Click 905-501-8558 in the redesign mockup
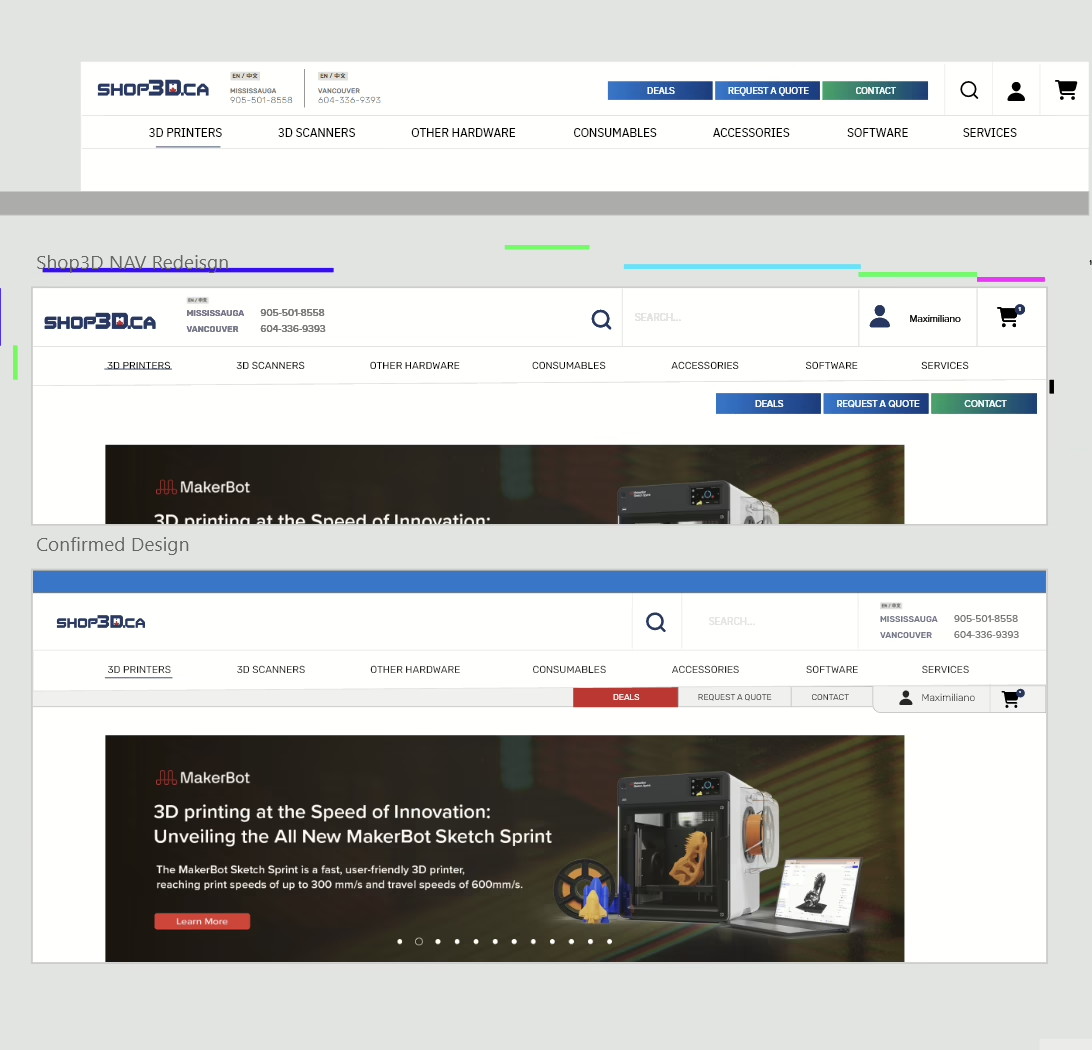1092x1050 pixels. 292,313
